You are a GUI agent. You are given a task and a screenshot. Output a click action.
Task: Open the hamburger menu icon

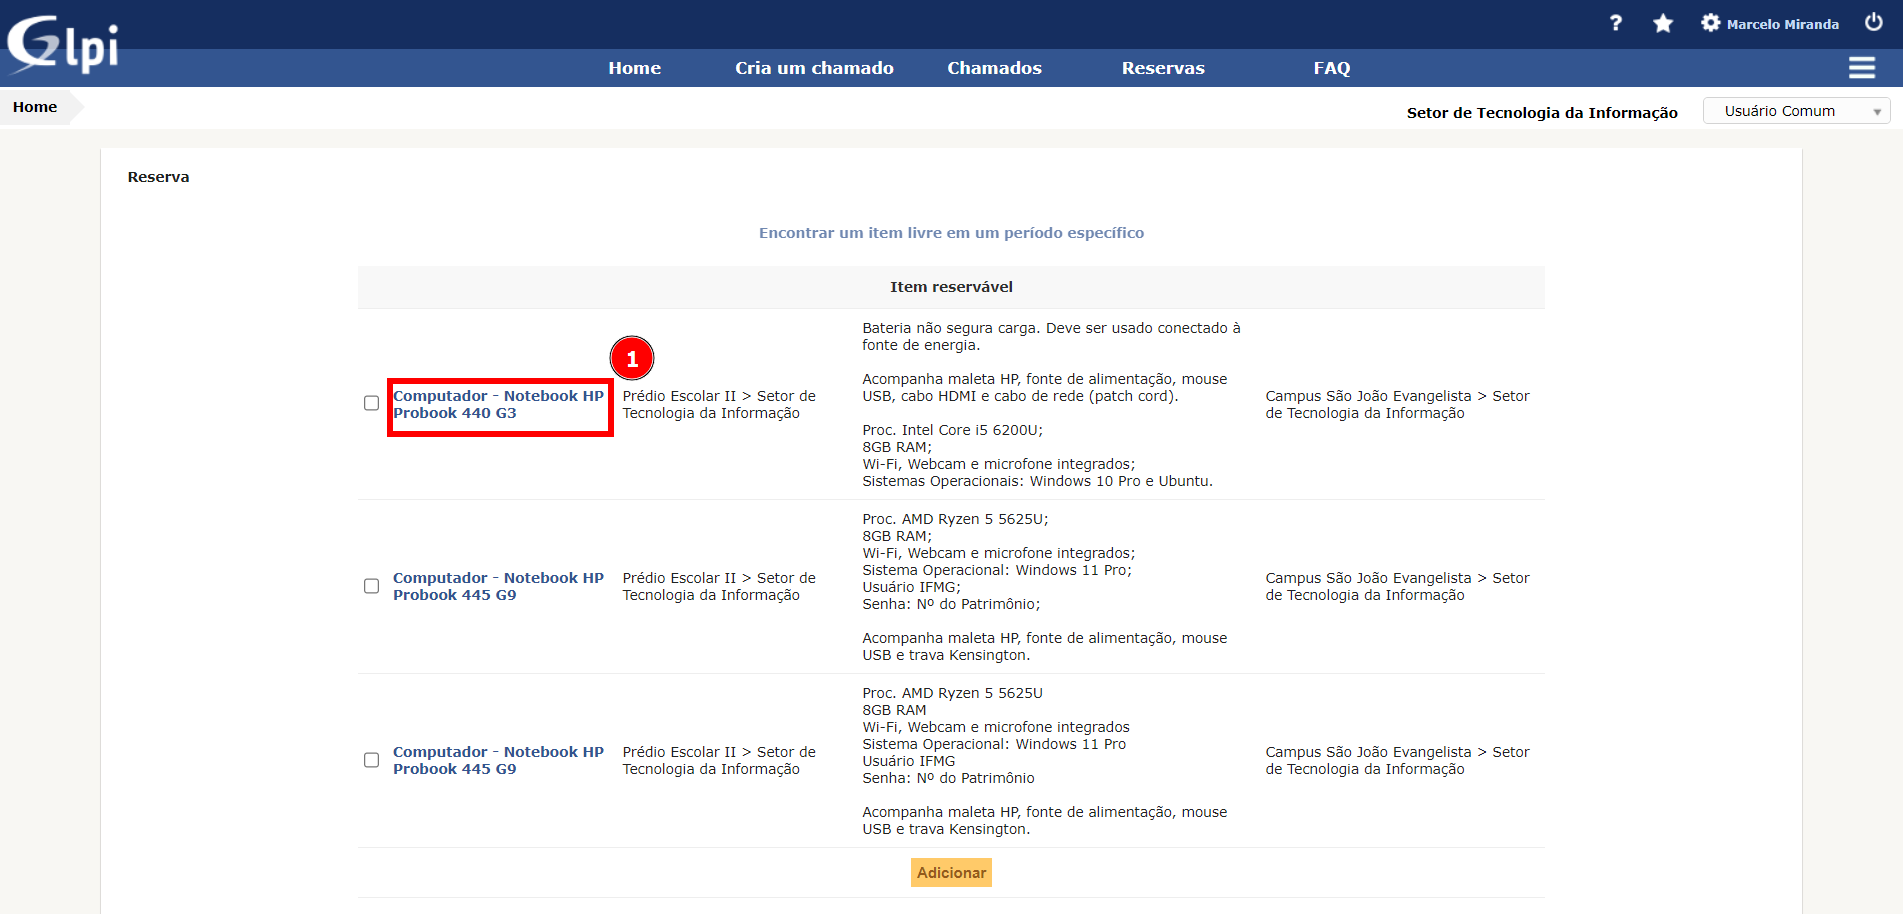pos(1862,67)
